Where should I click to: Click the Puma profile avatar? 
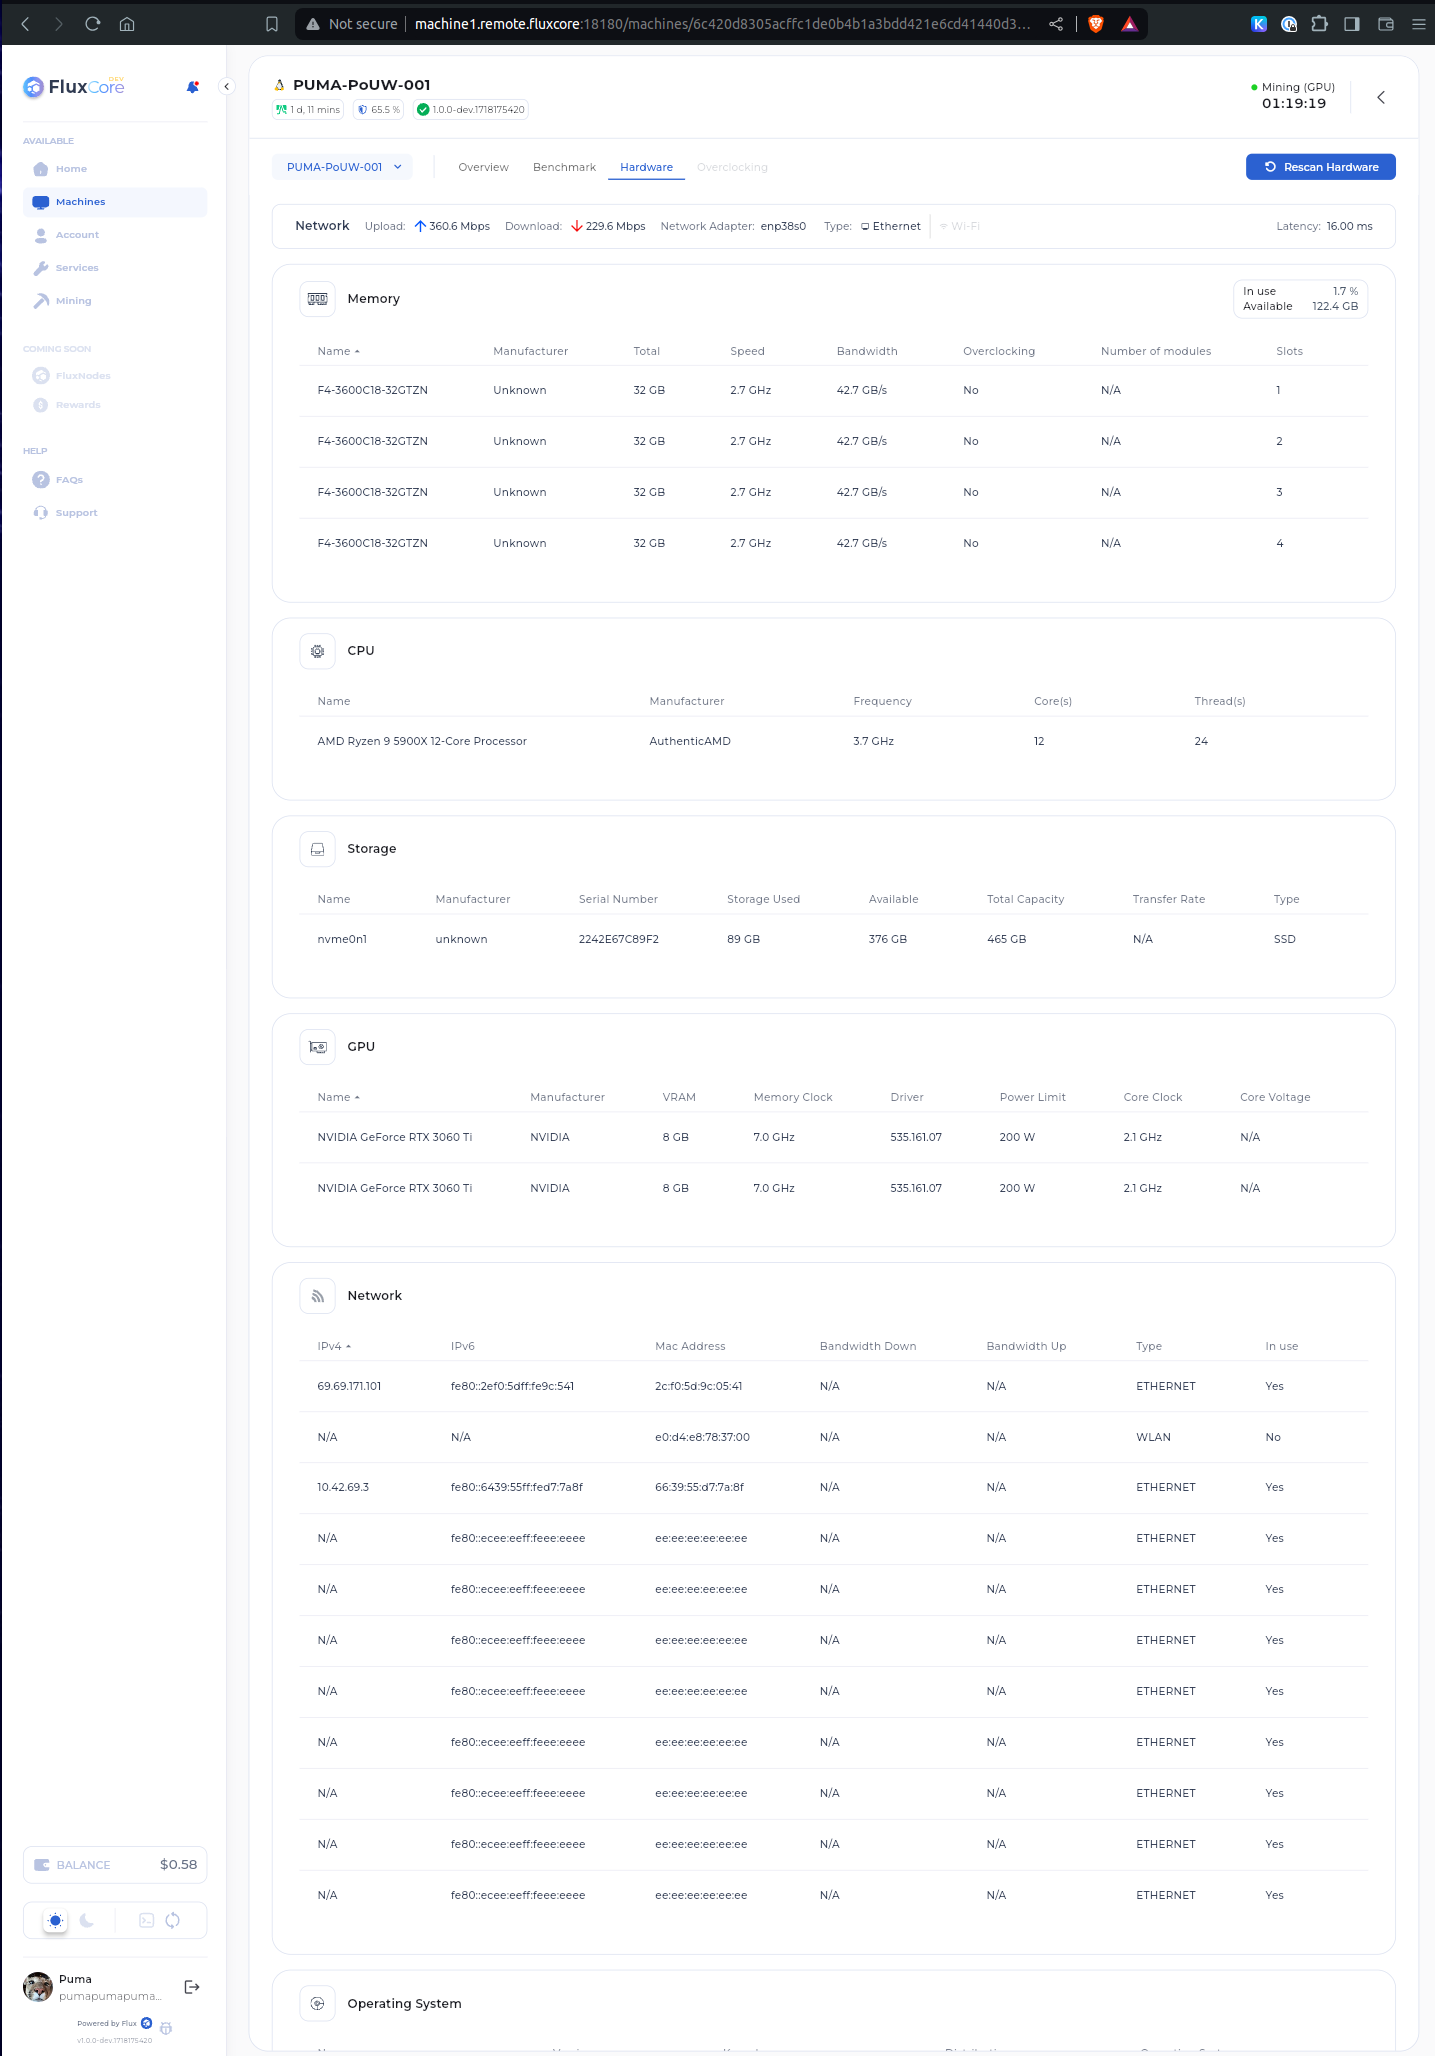click(x=38, y=1986)
